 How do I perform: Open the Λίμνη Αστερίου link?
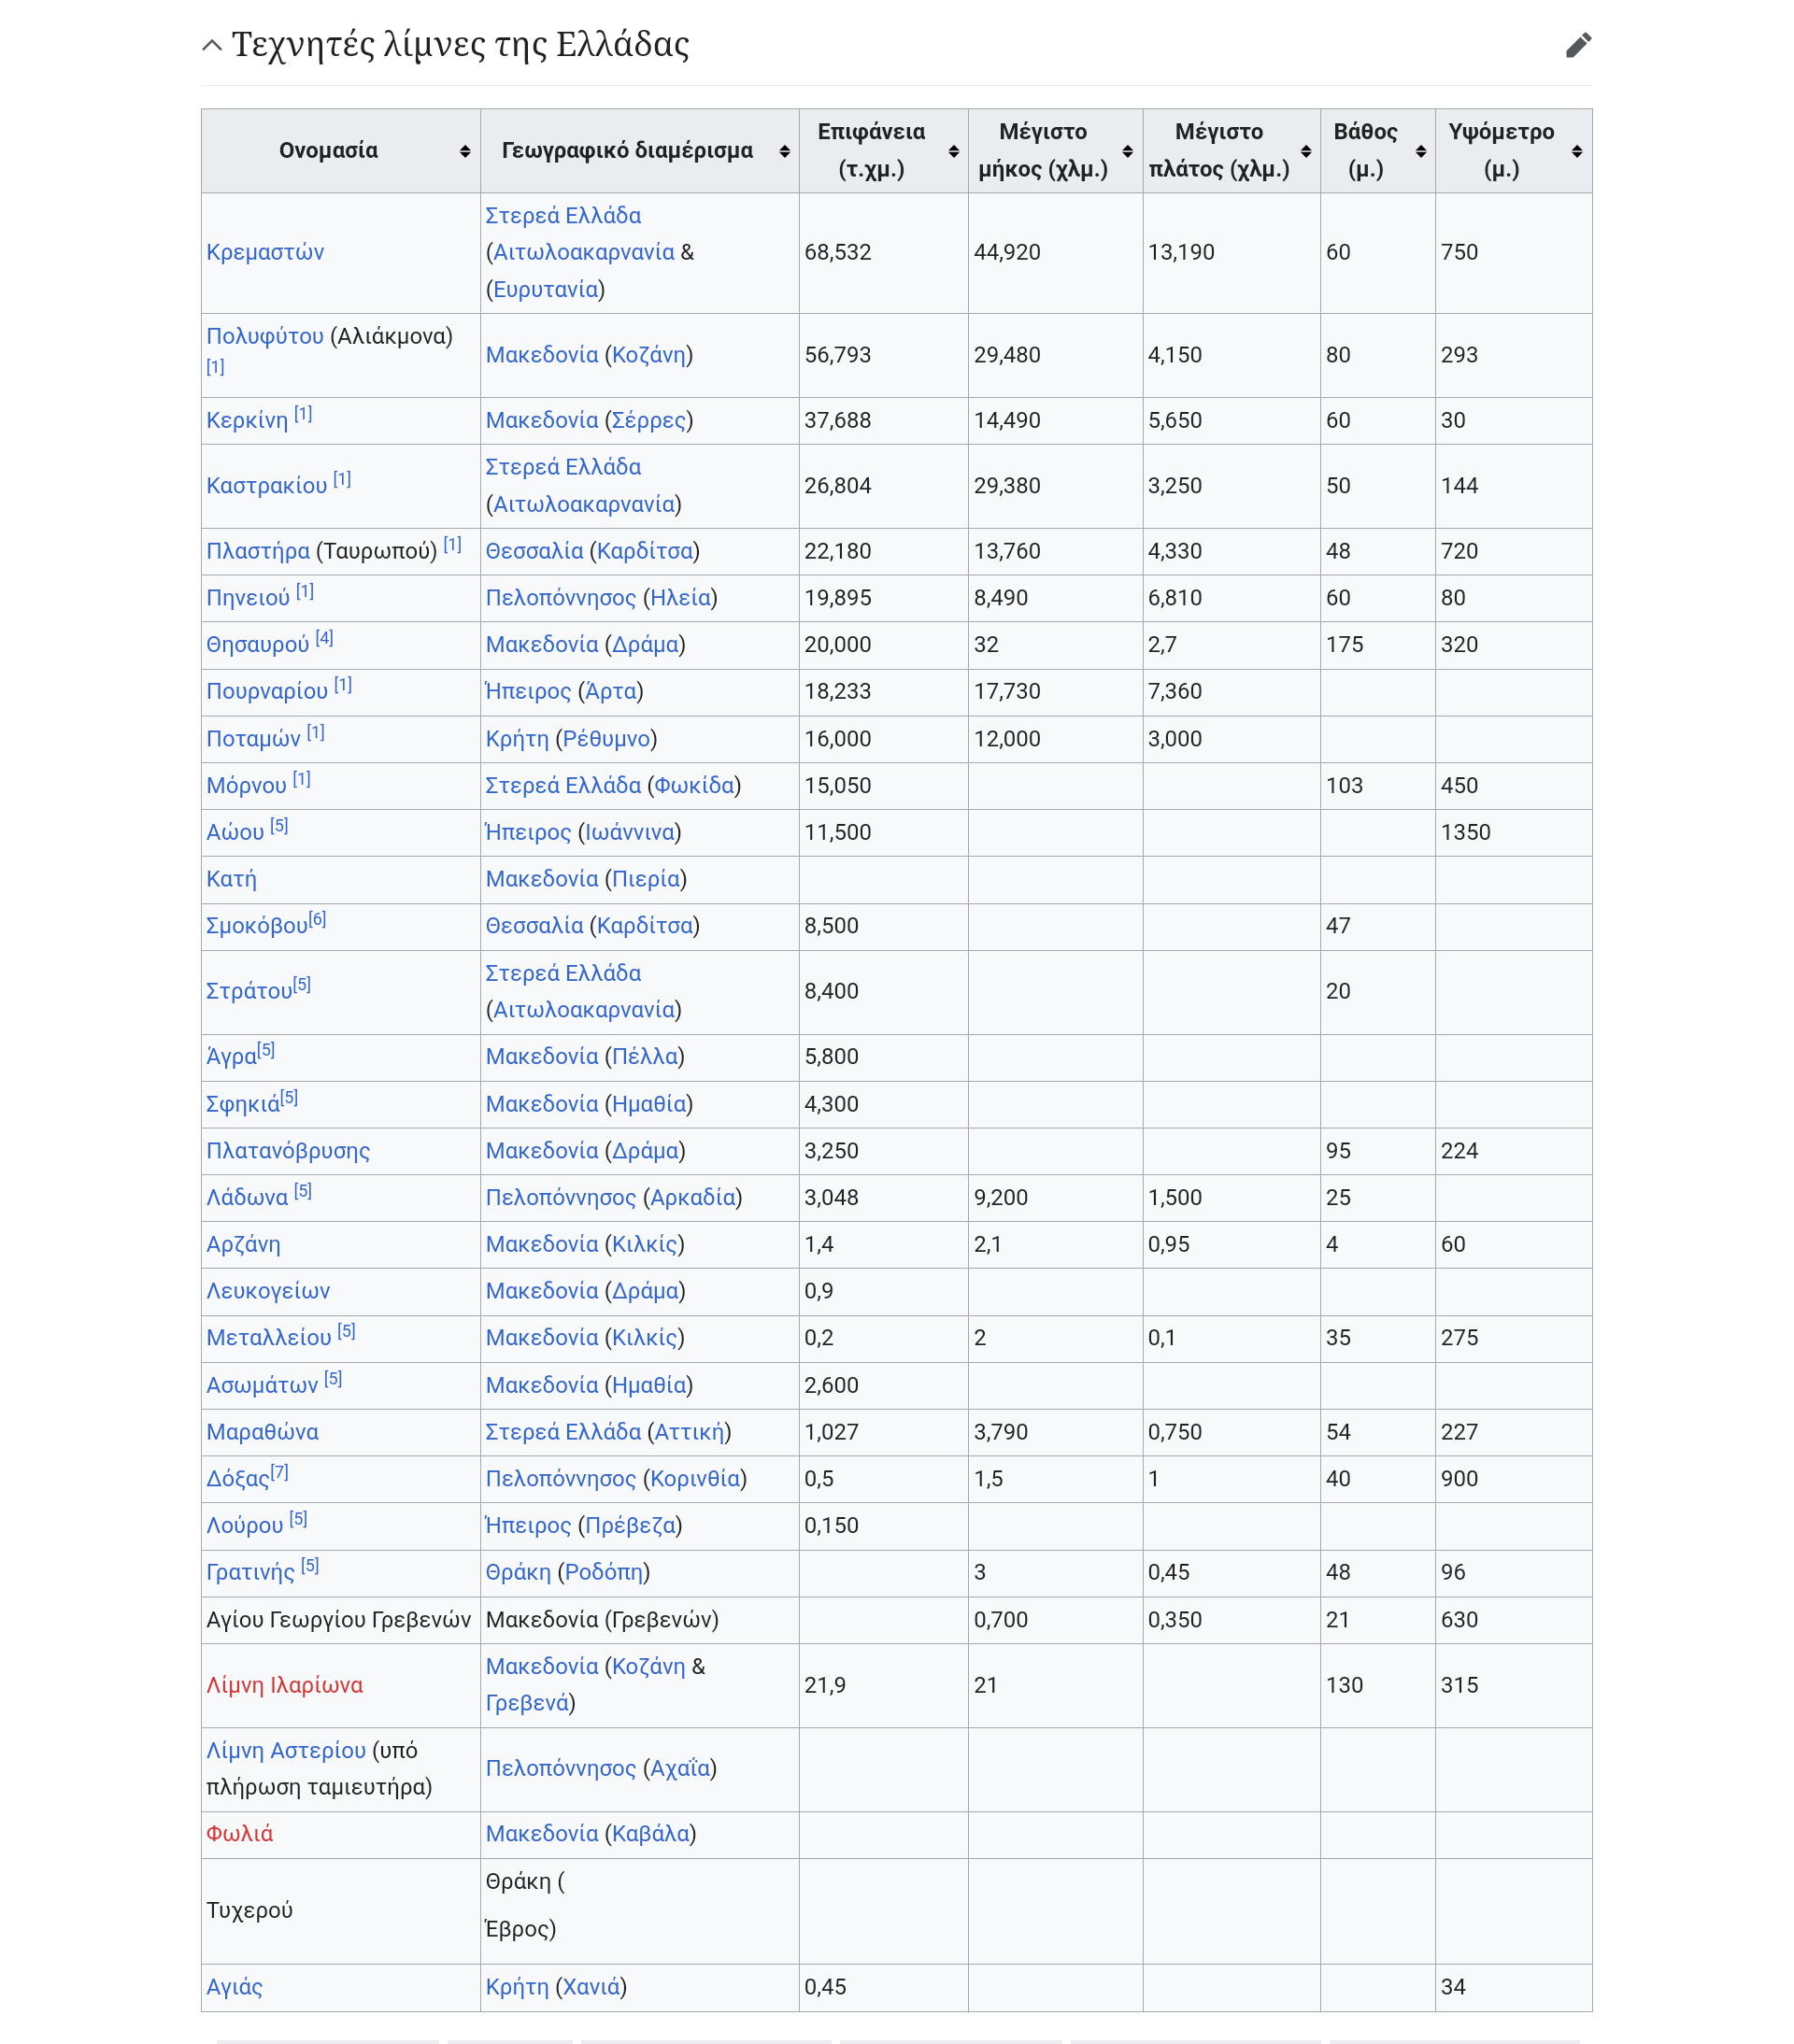click(286, 1750)
